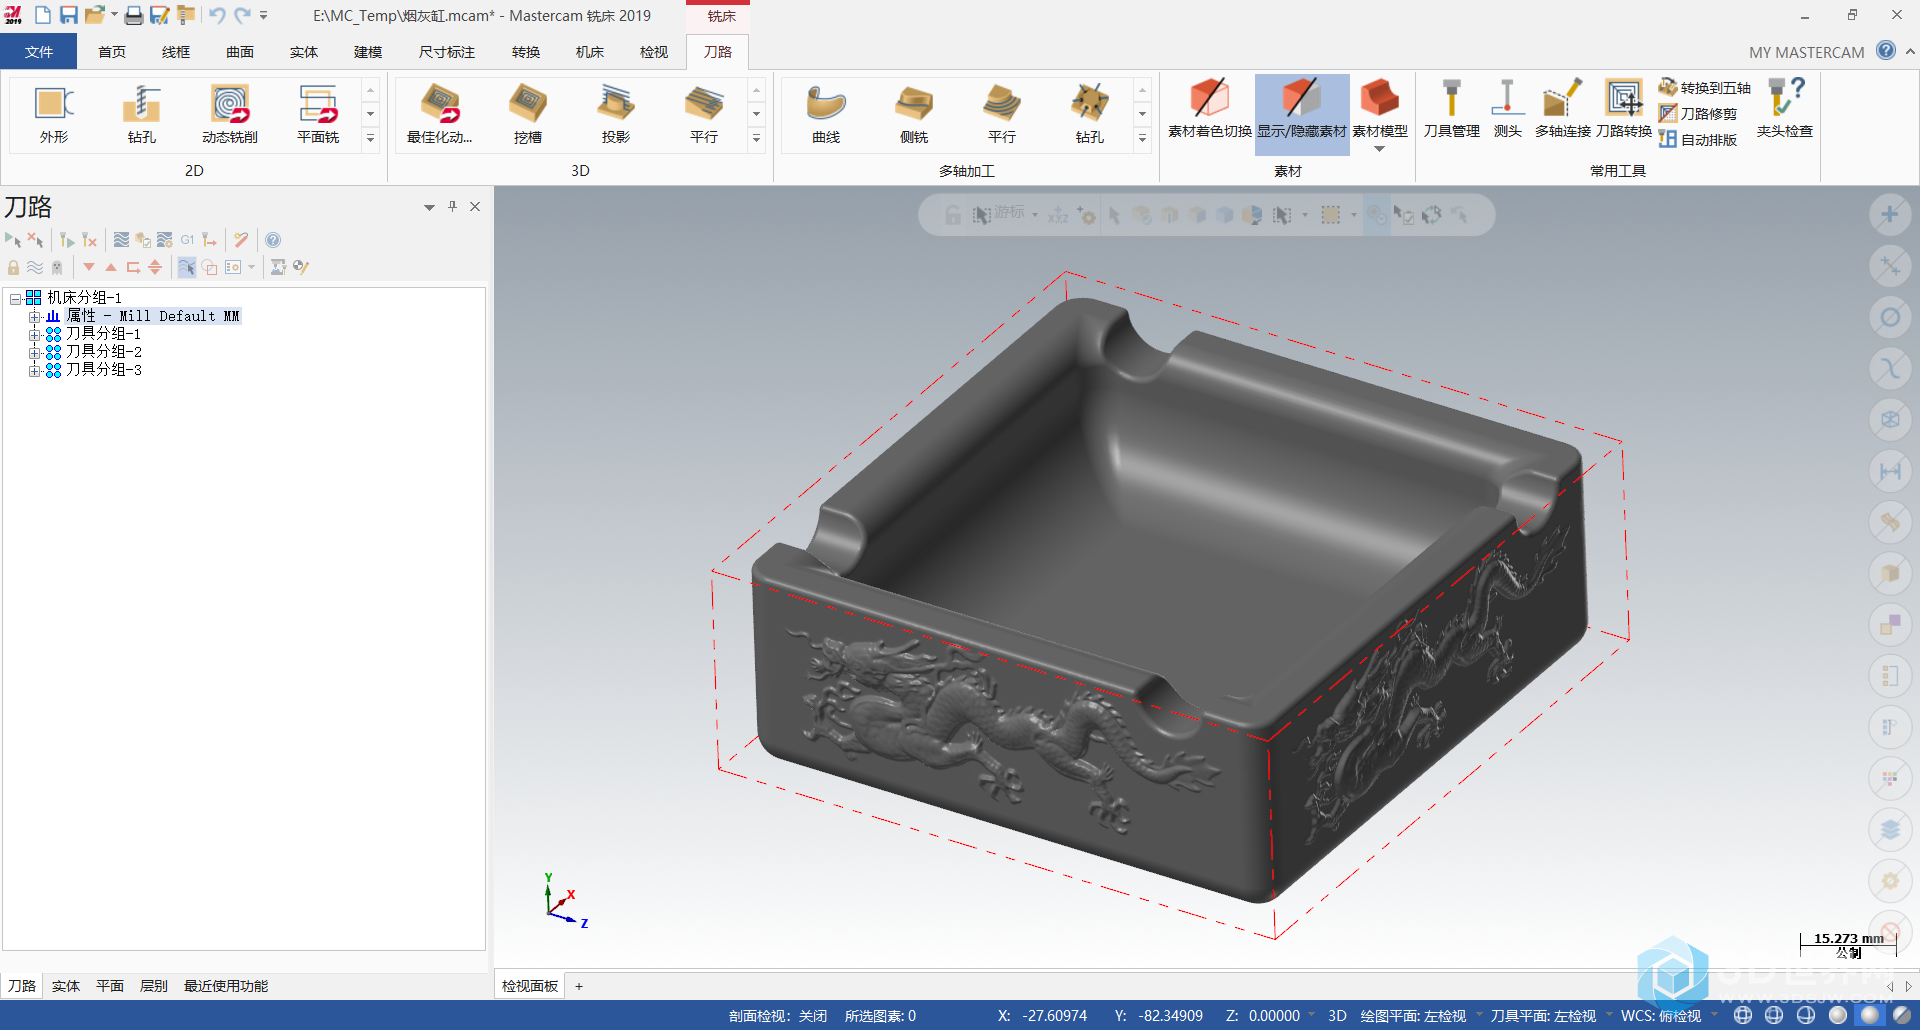This screenshot has height=1030, width=1920.
Task: Select 刀具分组-2 in the toolpath tree
Action: click(x=104, y=352)
